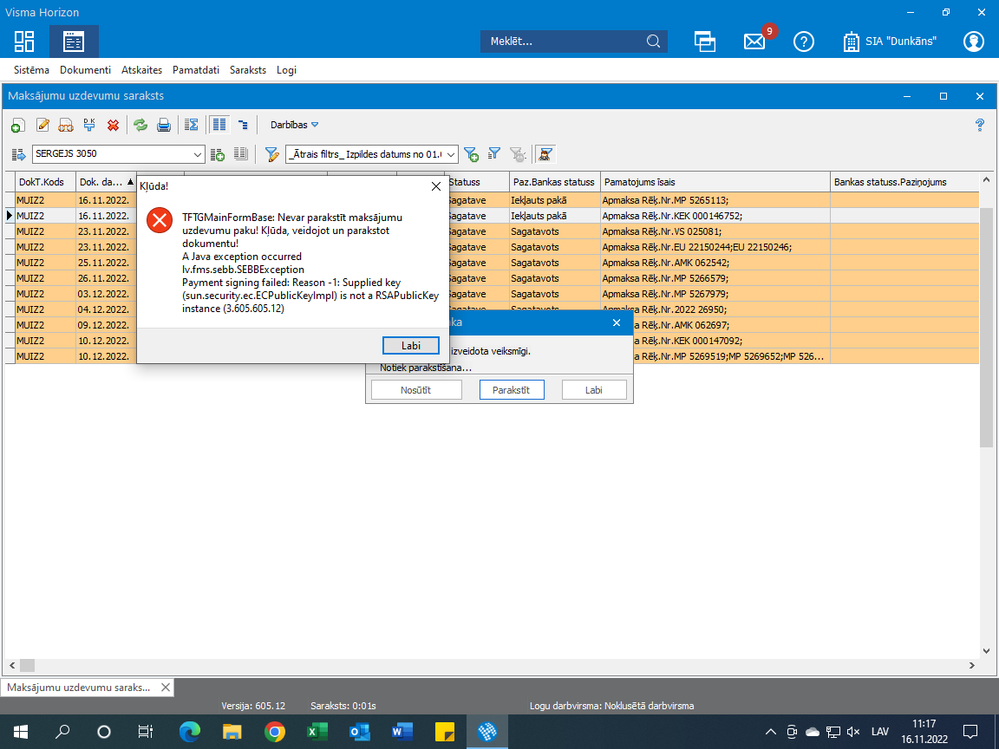Click the edit document pencil icon

point(42,125)
